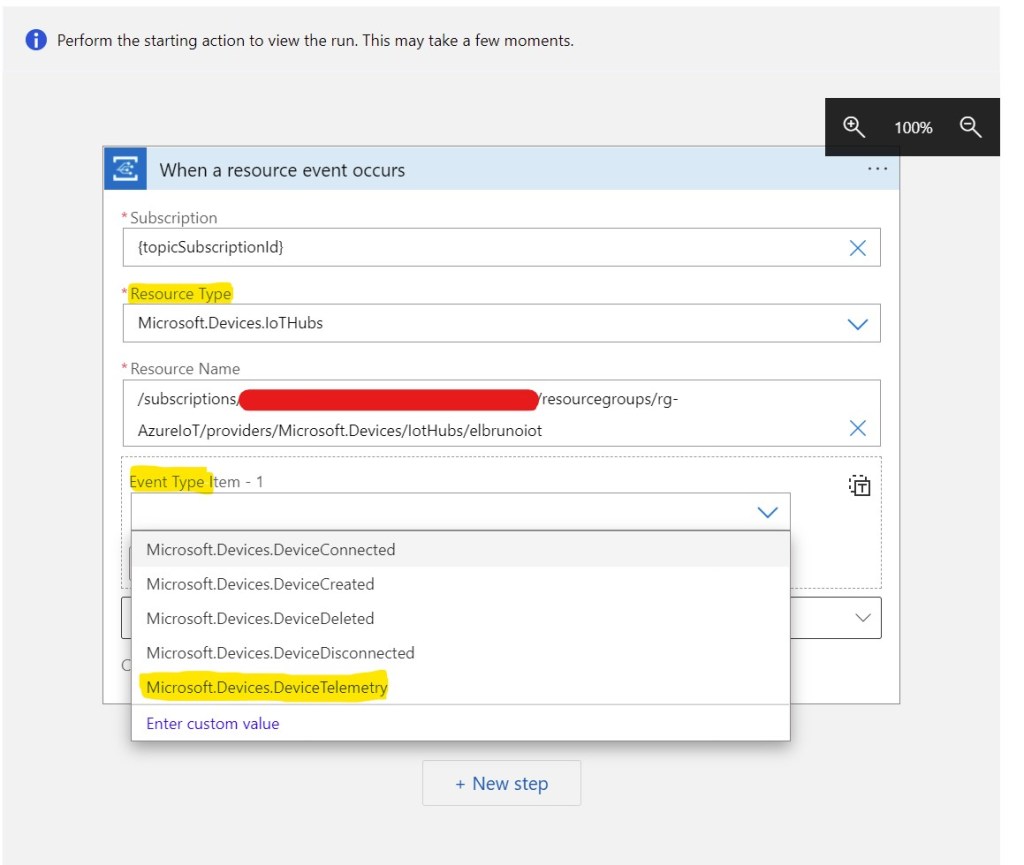Click Enter custom value link
1024x865 pixels.
coord(212,723)
